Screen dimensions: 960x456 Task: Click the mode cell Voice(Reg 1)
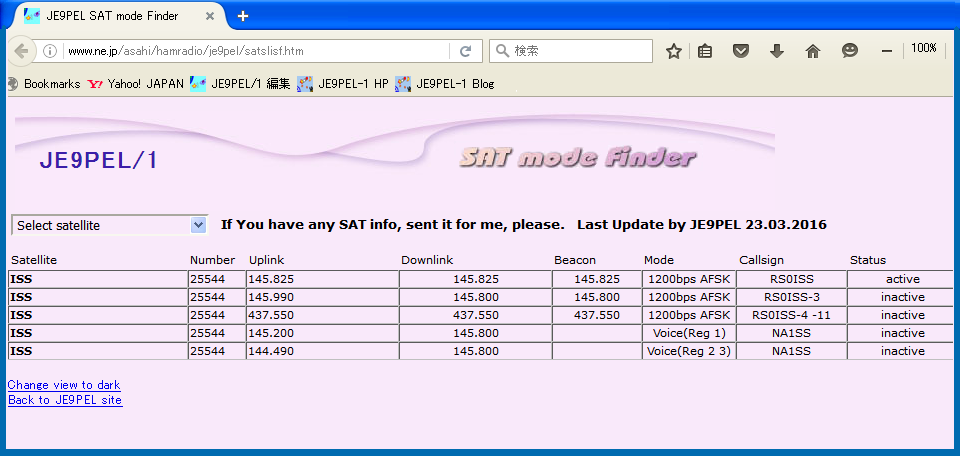point(689,333)
